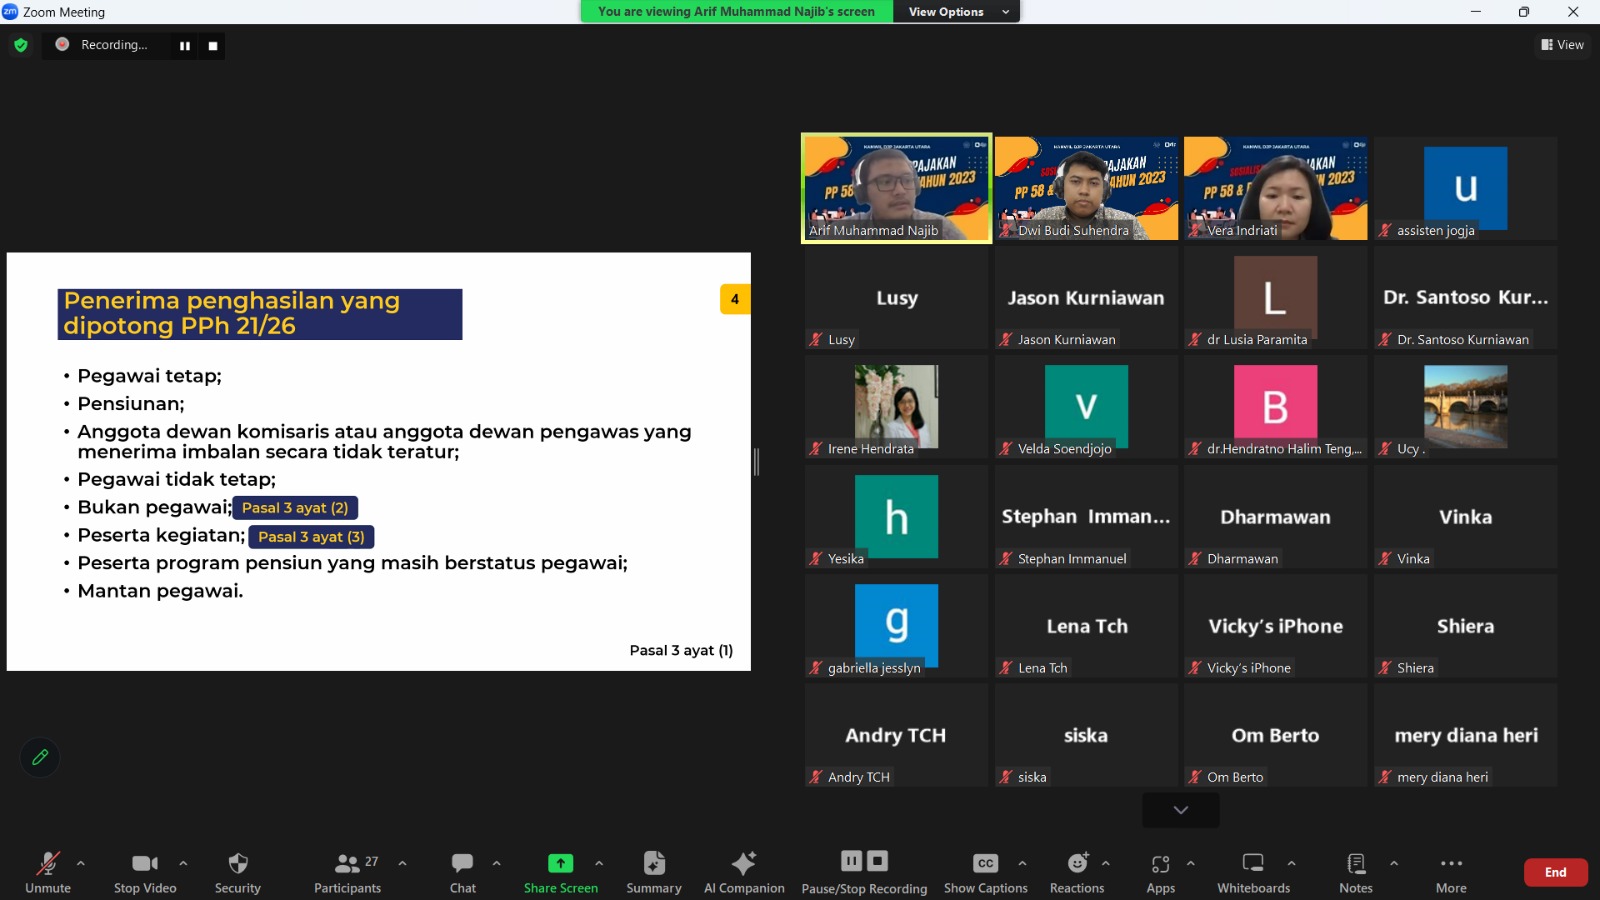This screenshot has height=900, width=1600.
Task: Open the Notes tool
Action: [1355, 864]
